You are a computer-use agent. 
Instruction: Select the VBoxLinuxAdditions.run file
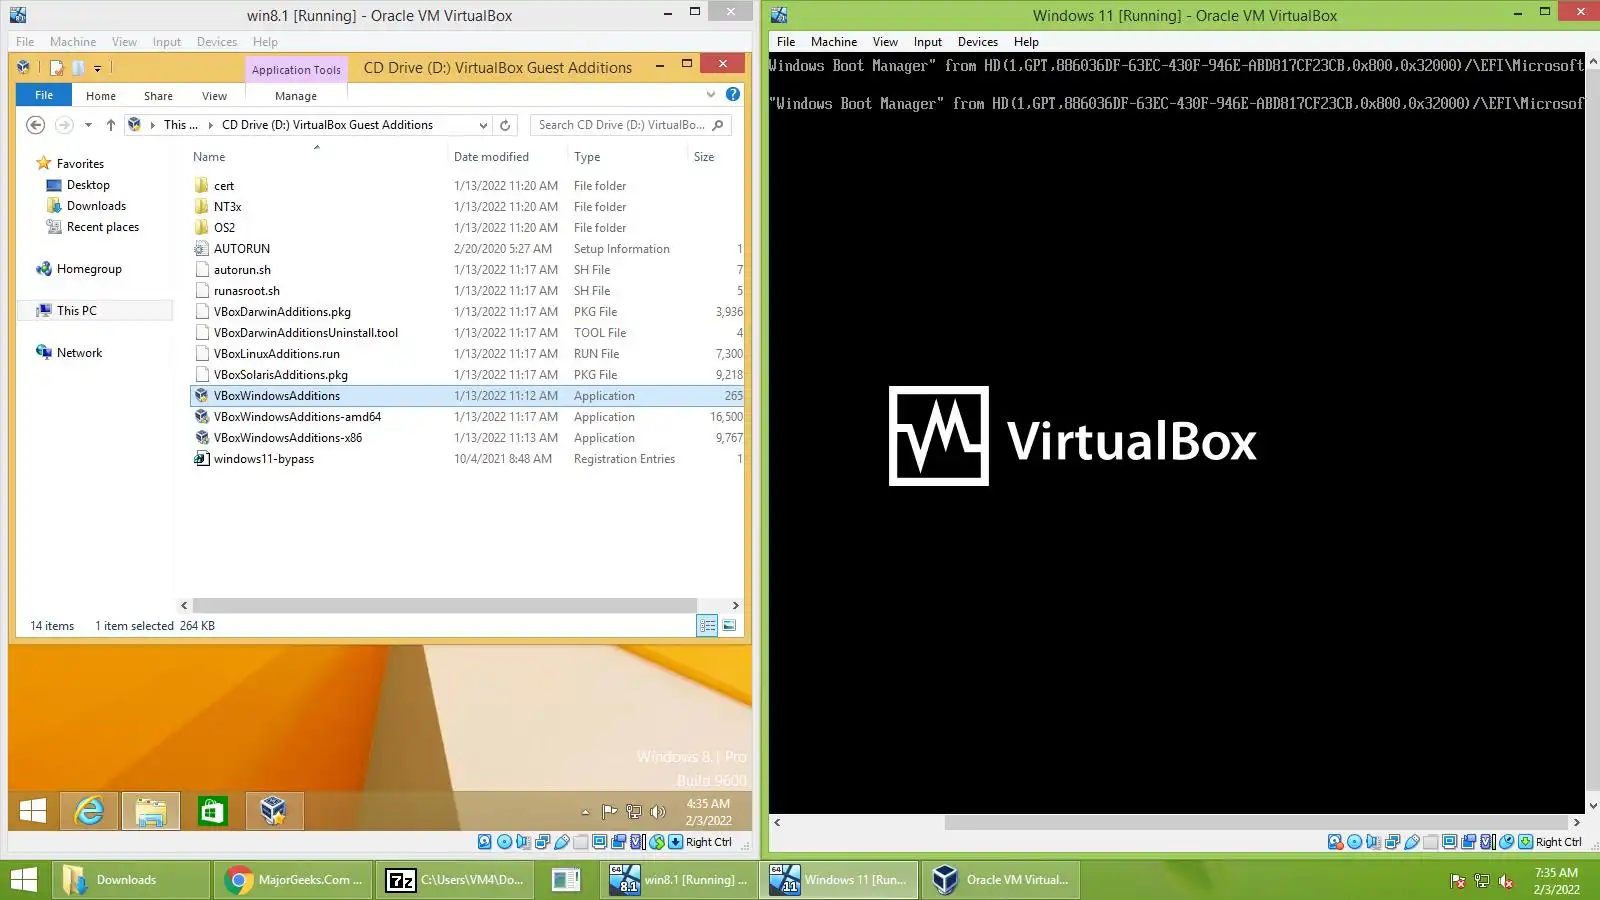click(276, 354)
